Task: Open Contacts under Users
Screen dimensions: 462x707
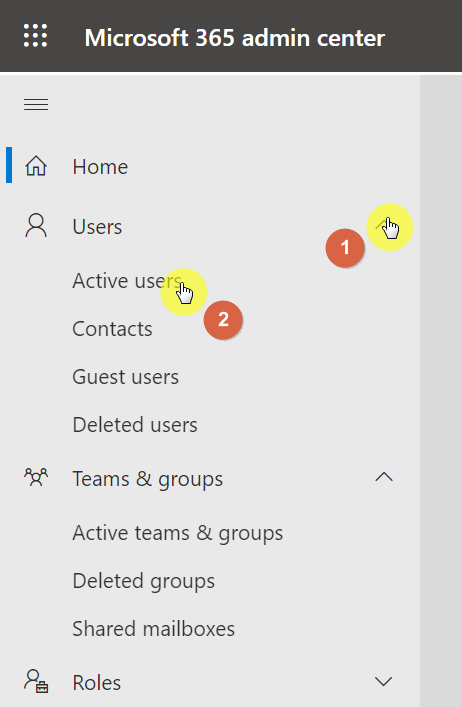Action: (112, 329)
